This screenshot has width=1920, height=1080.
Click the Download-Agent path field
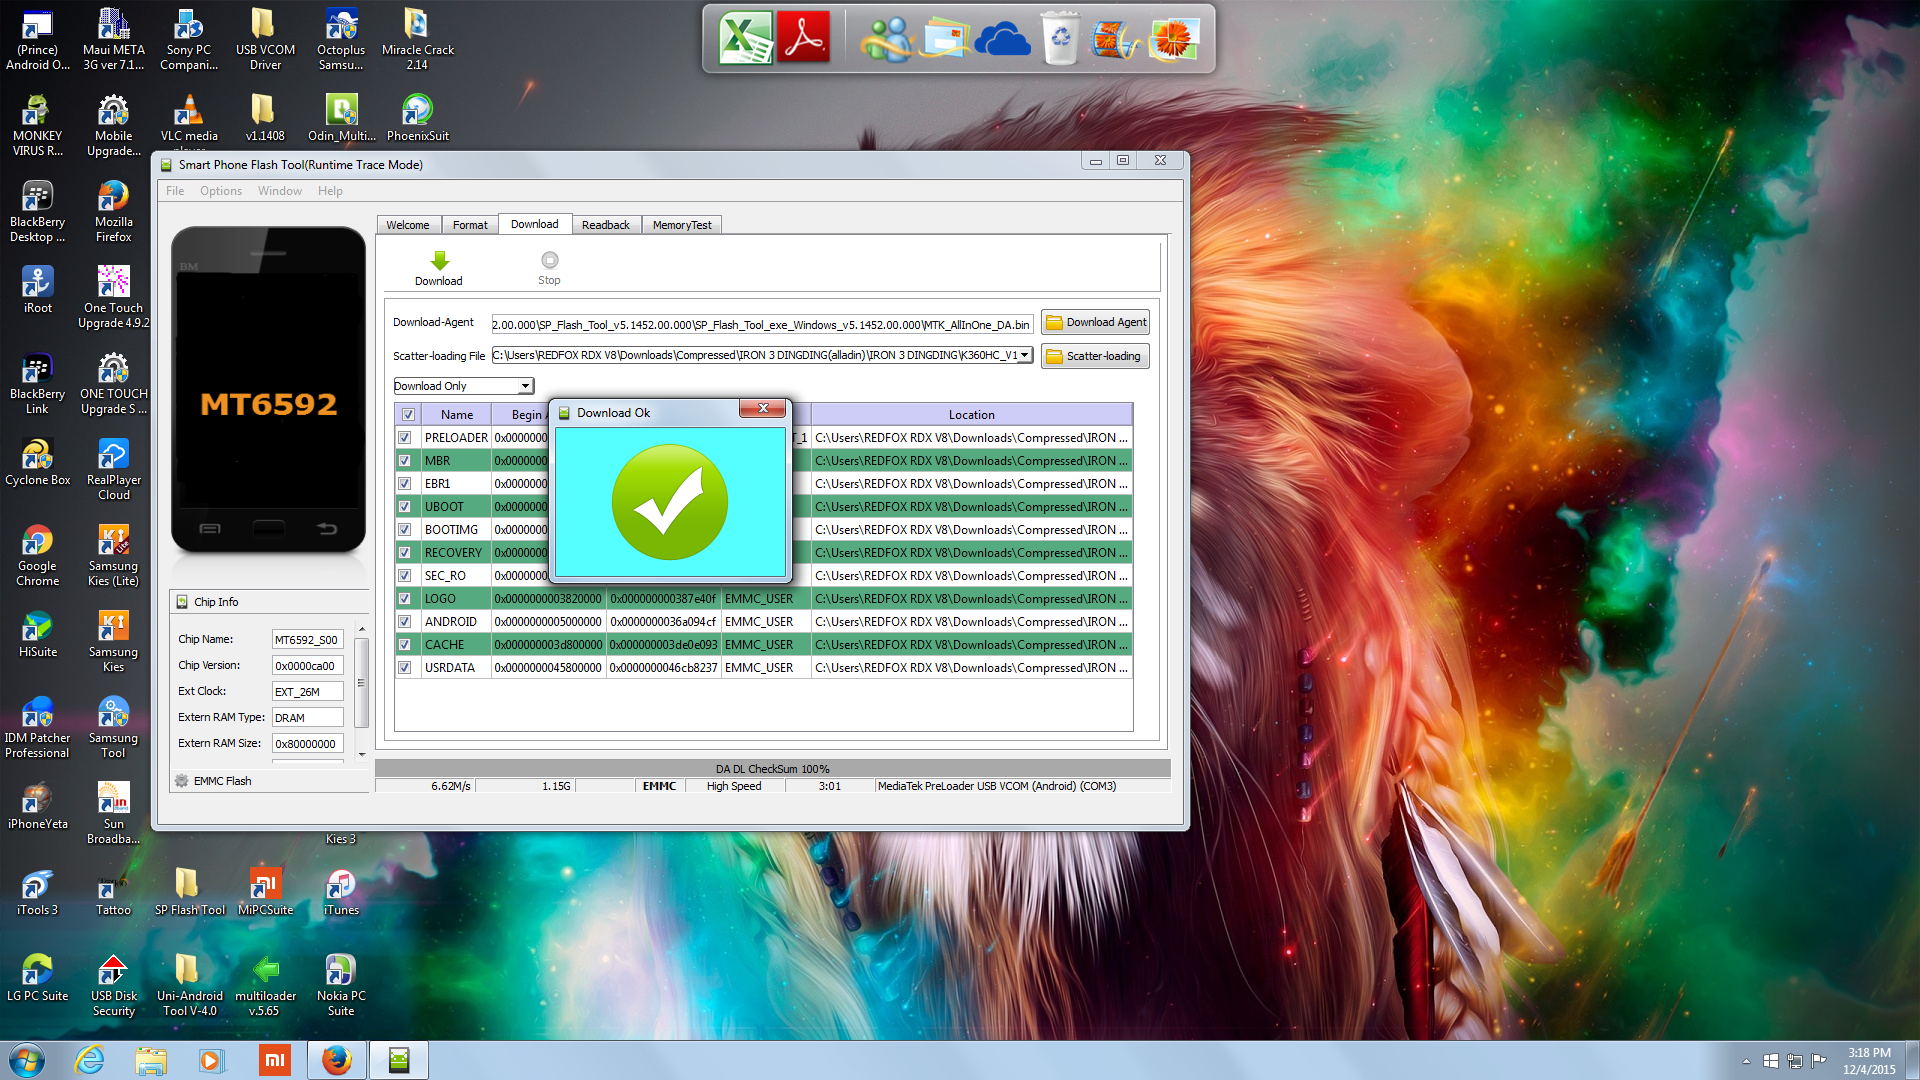(762, 324)
